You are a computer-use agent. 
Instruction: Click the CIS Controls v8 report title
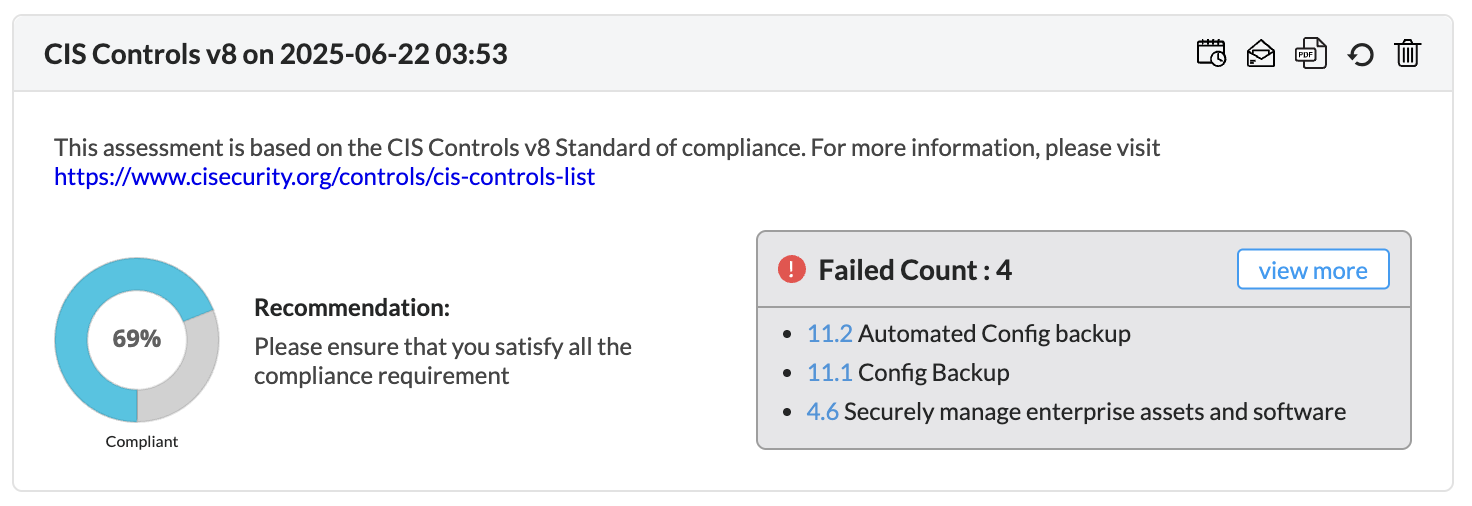[276, 54]
